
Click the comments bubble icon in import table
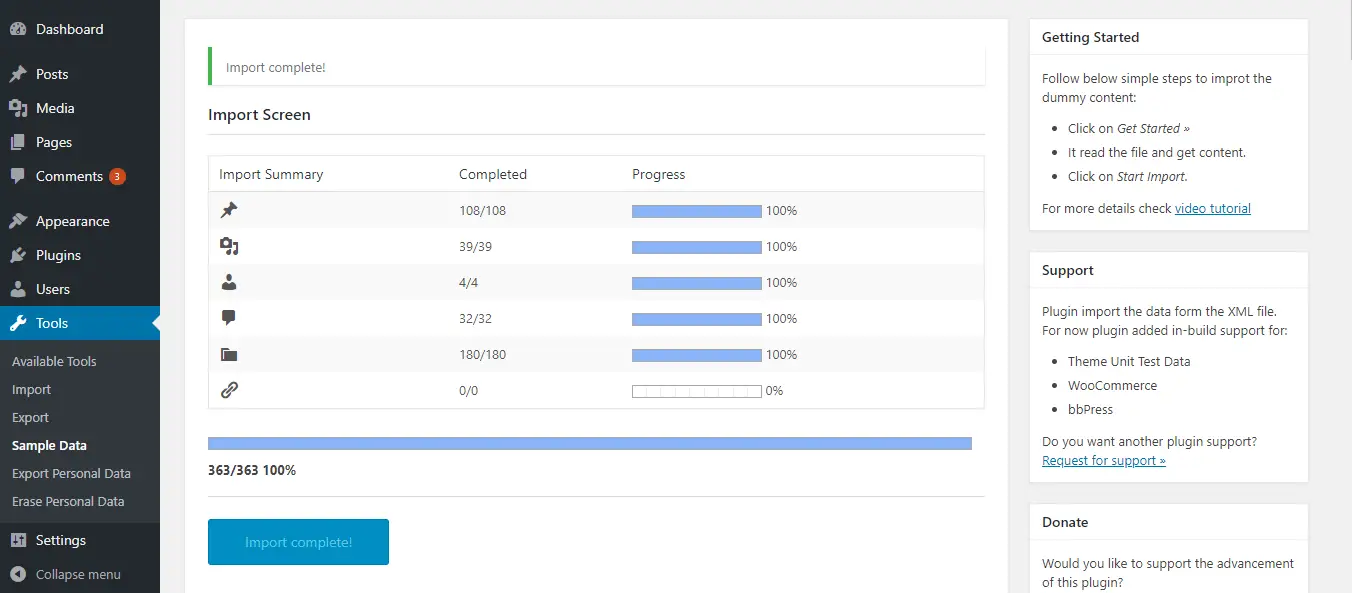(x=229, y=318)
